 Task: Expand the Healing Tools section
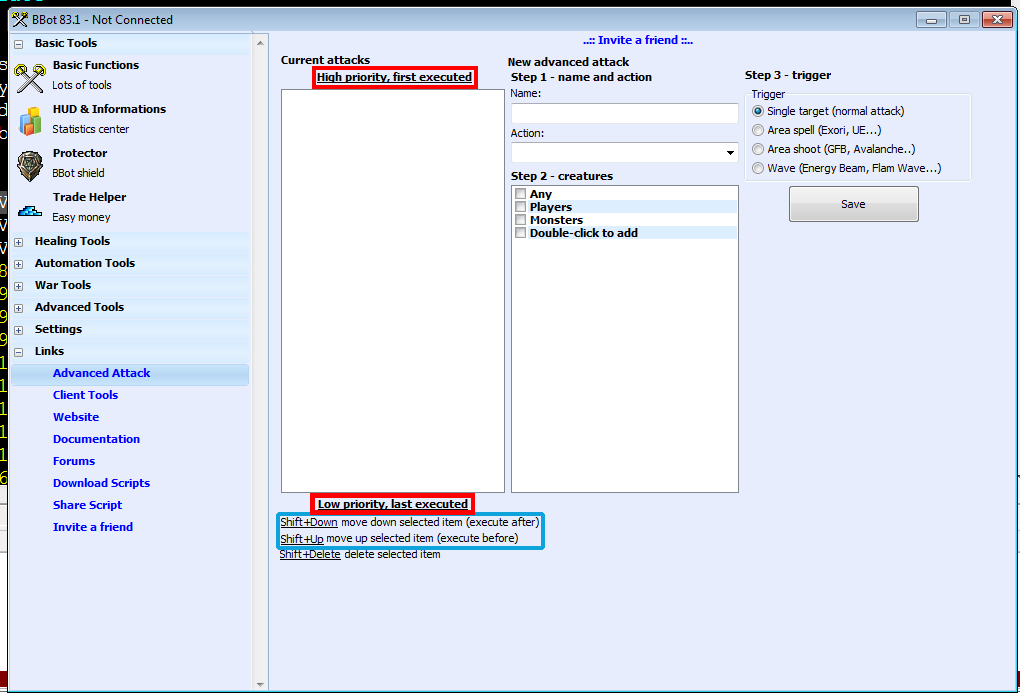18,241
